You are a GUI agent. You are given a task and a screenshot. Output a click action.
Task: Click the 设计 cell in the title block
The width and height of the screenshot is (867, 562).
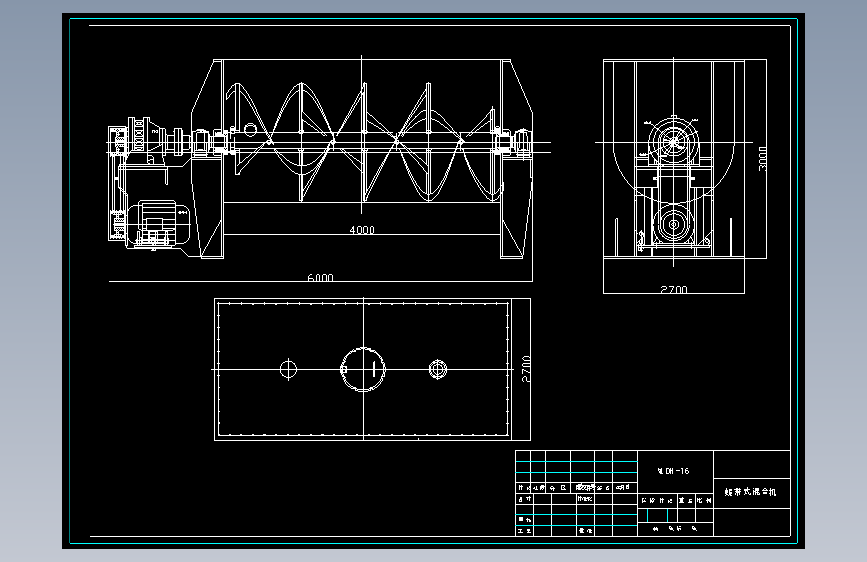[524, 498]
